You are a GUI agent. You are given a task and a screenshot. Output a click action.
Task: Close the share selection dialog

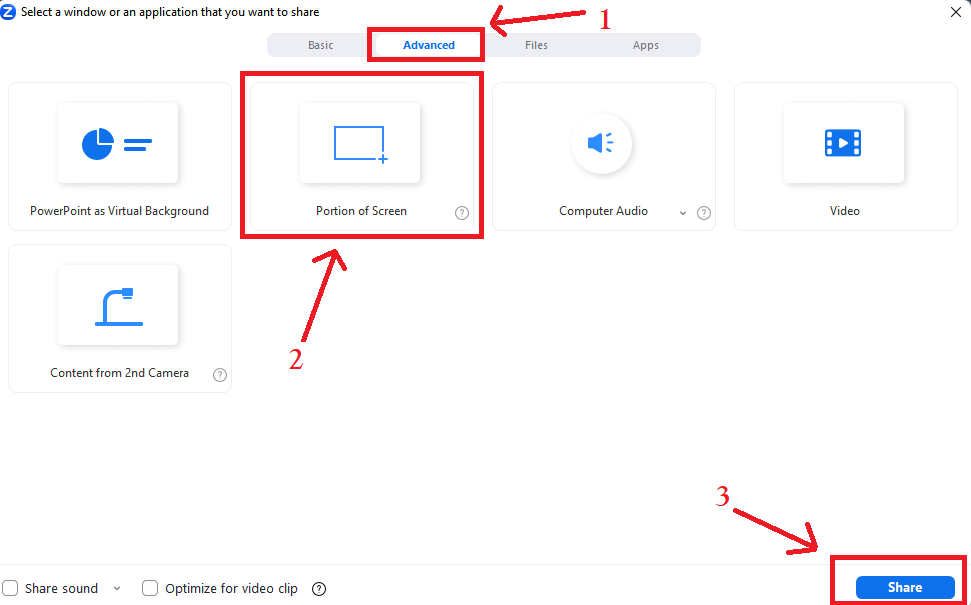click(957, 11)
